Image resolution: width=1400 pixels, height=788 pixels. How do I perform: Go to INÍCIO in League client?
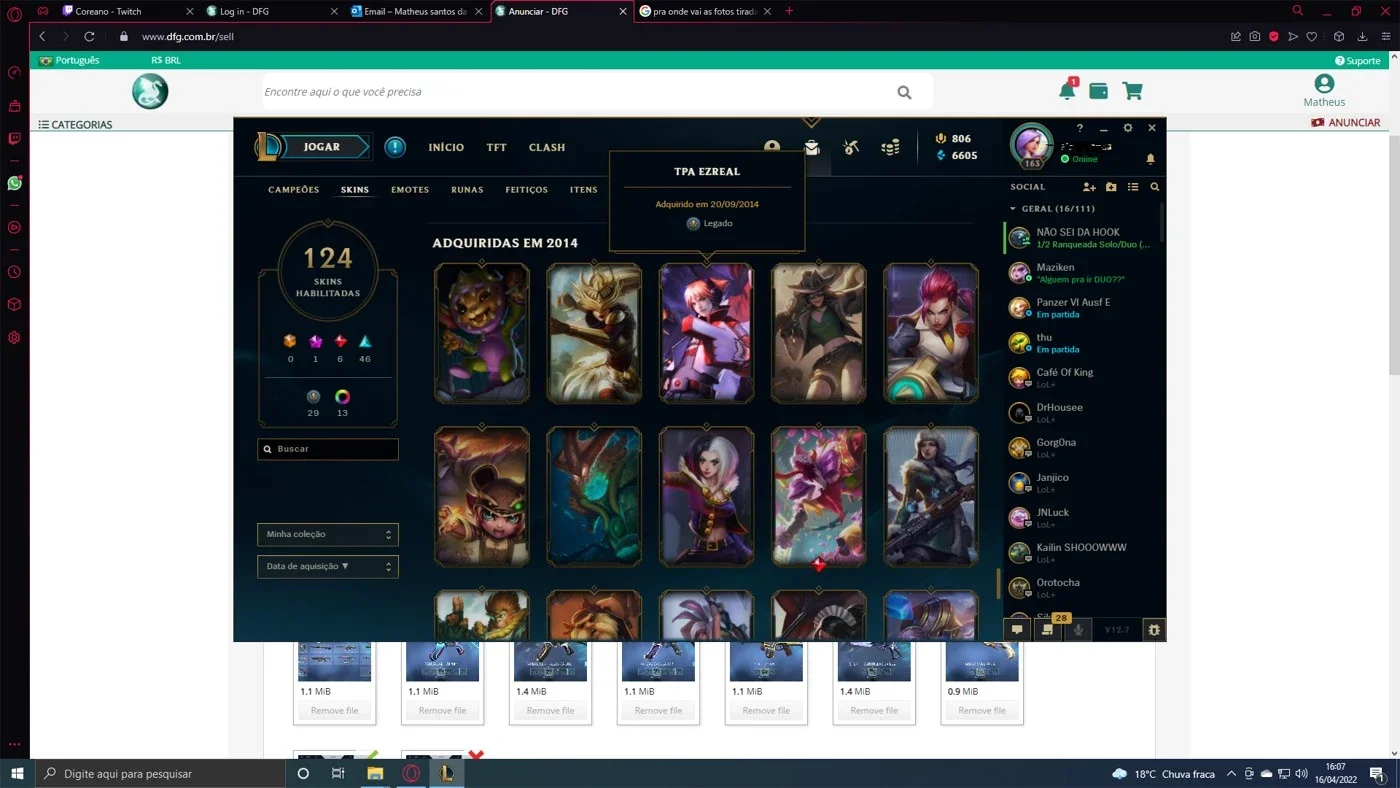click(446, 147)
